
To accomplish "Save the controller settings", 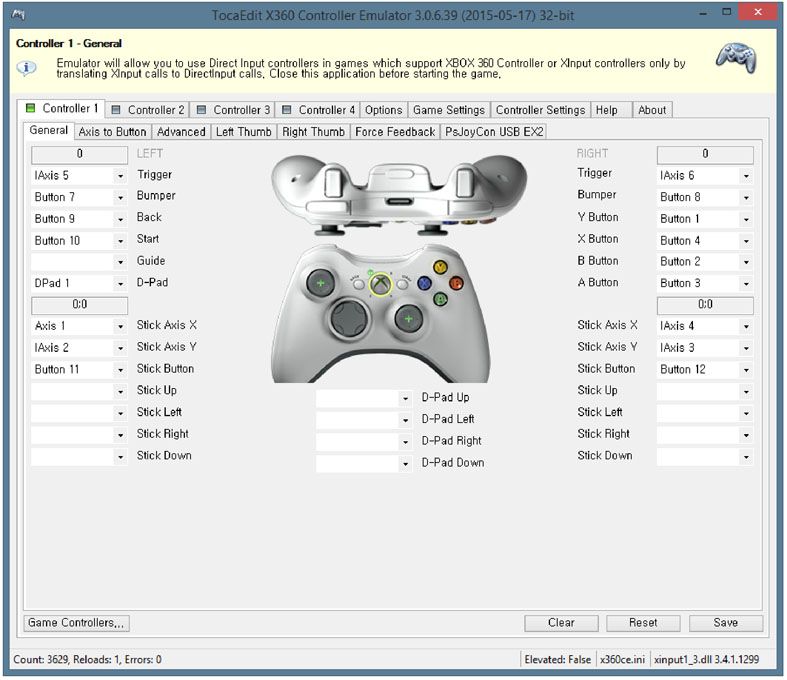I will (x=726, y=623).
